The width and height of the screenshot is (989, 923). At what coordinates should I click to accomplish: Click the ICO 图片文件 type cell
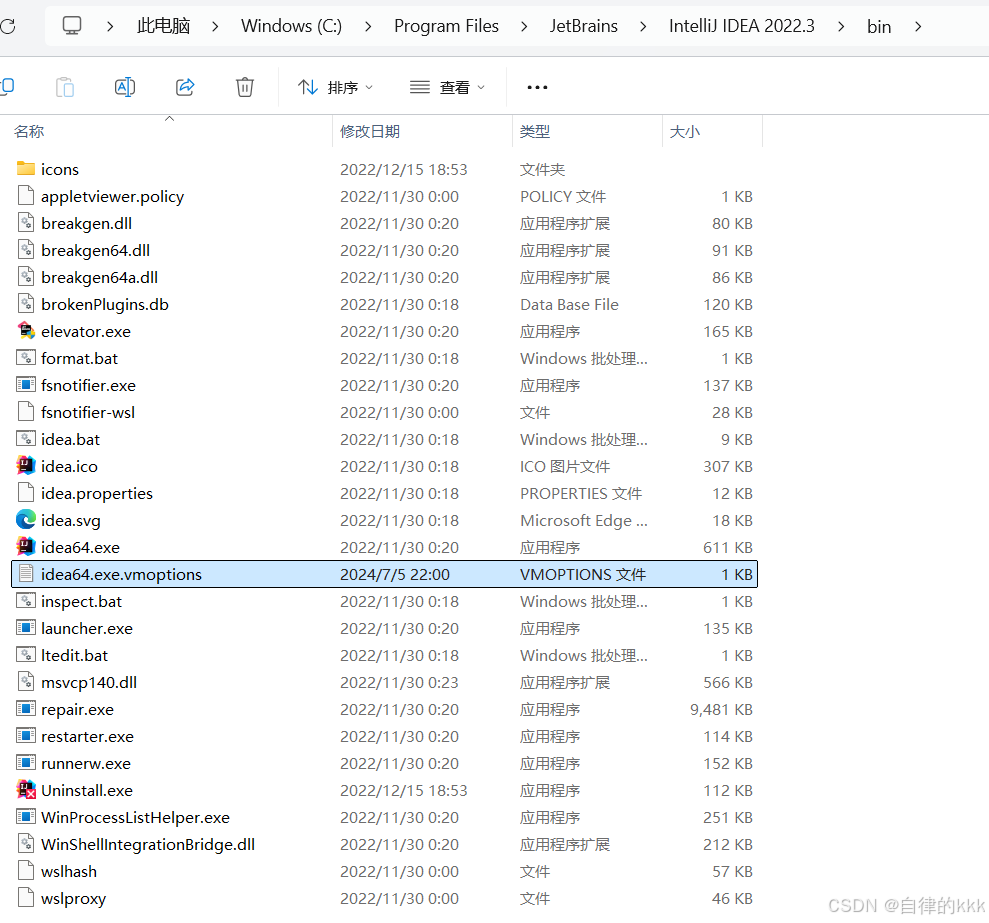(x=565, y=466)
